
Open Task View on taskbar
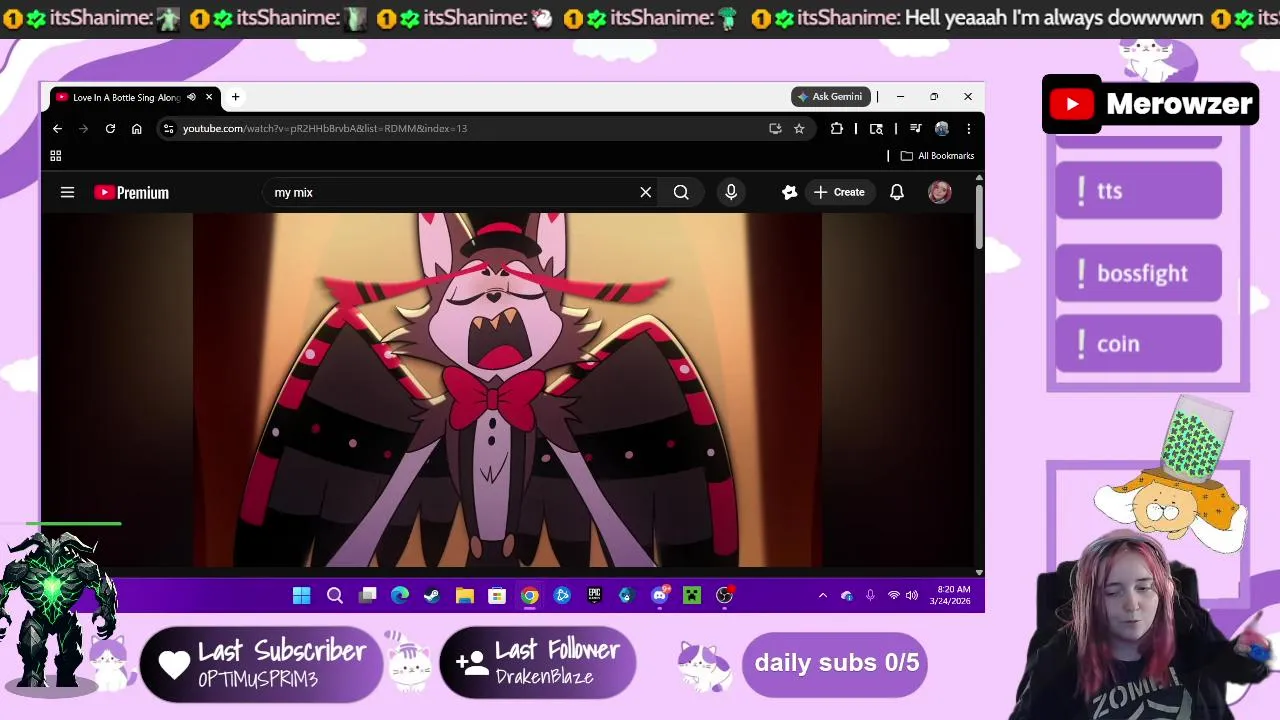click(x=367, y=596)
